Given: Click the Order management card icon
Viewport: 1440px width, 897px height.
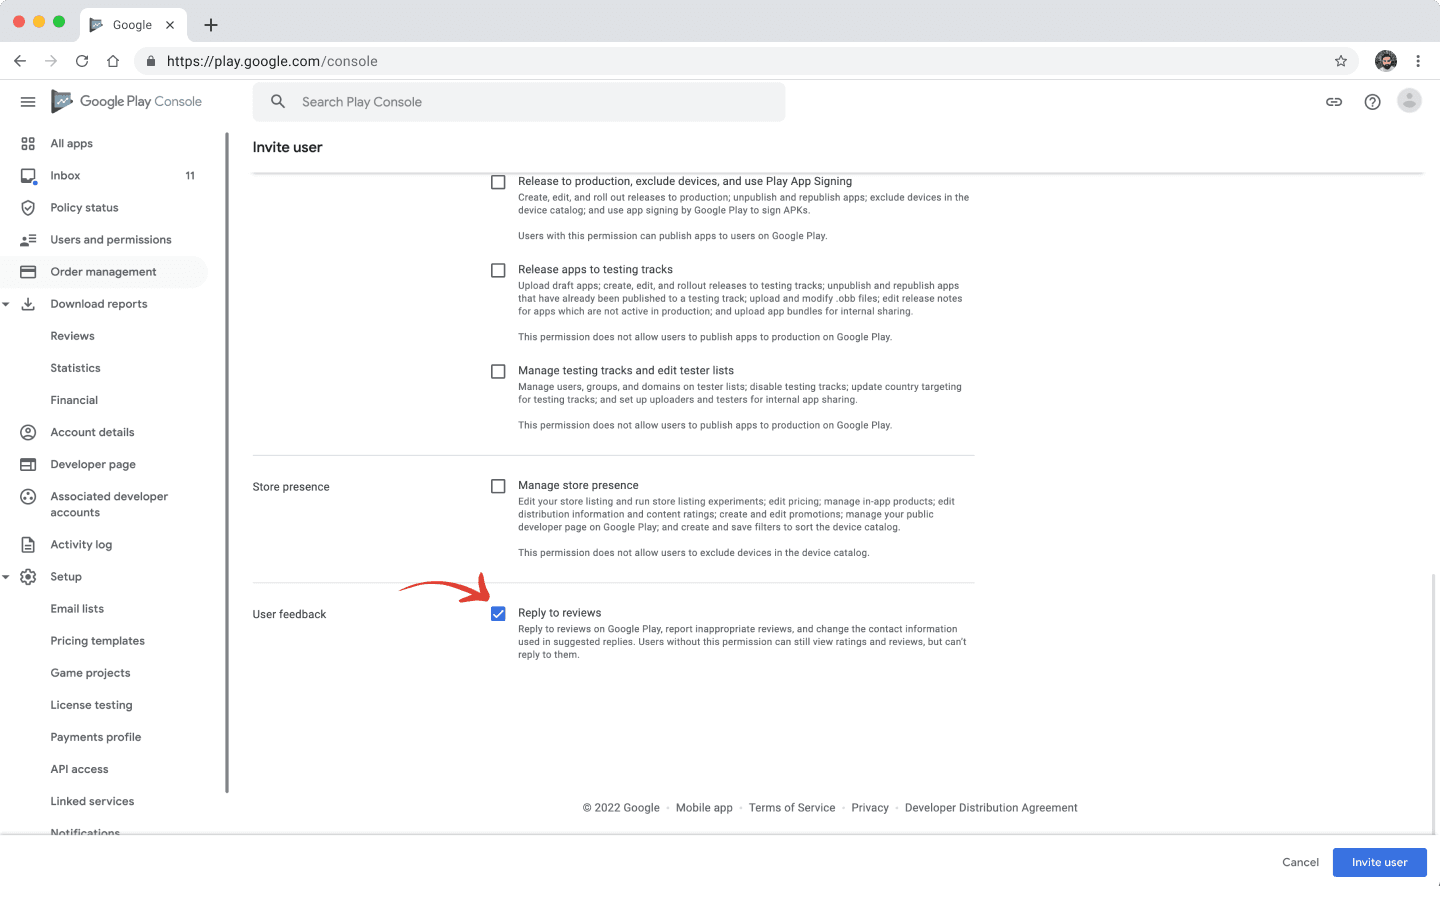Looking at the screenshot, I should [28, 272].
